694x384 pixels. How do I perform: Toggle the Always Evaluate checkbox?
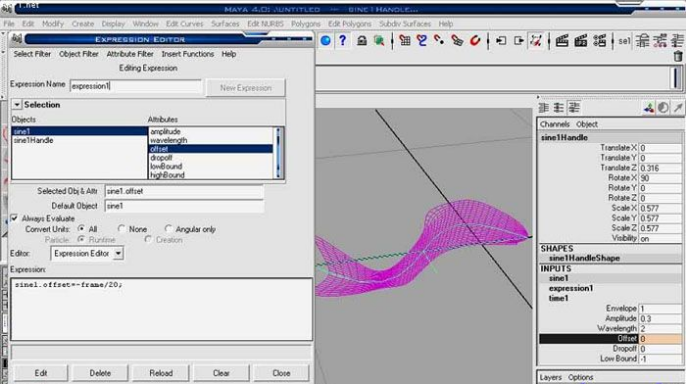click(x=15, y=218)
